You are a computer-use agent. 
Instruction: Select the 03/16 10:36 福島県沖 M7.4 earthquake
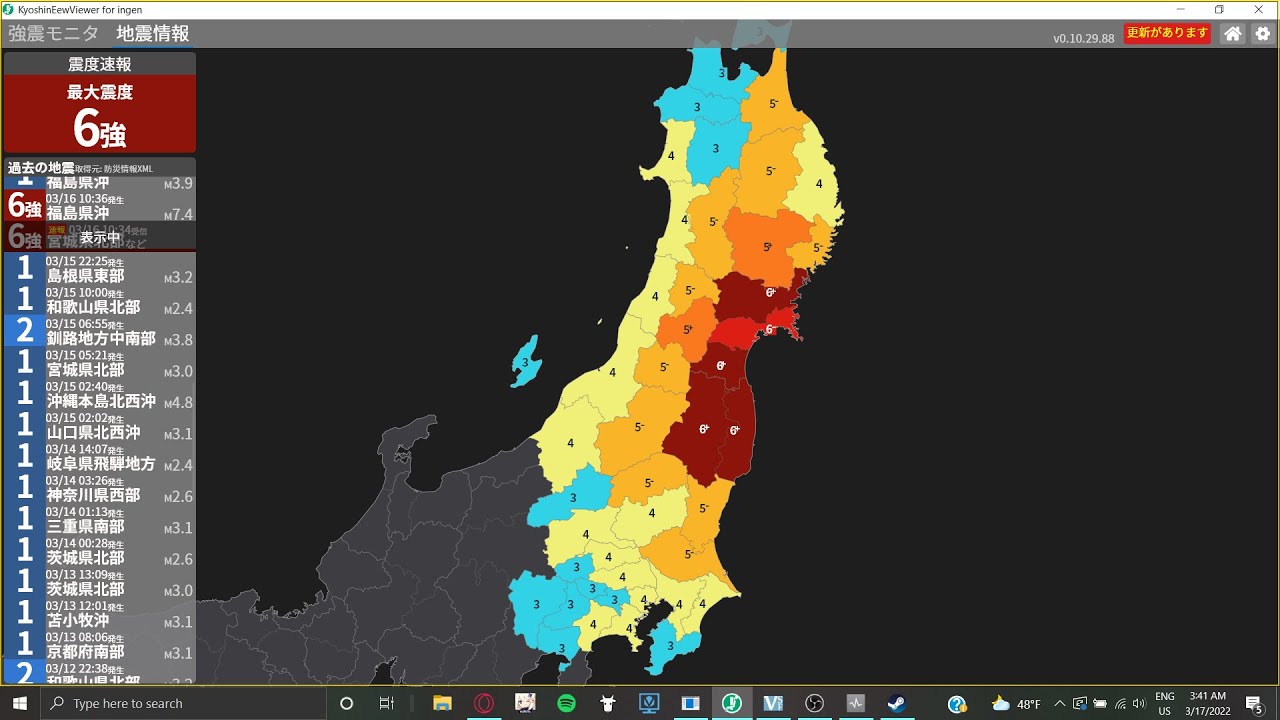(x=100, y=206)
